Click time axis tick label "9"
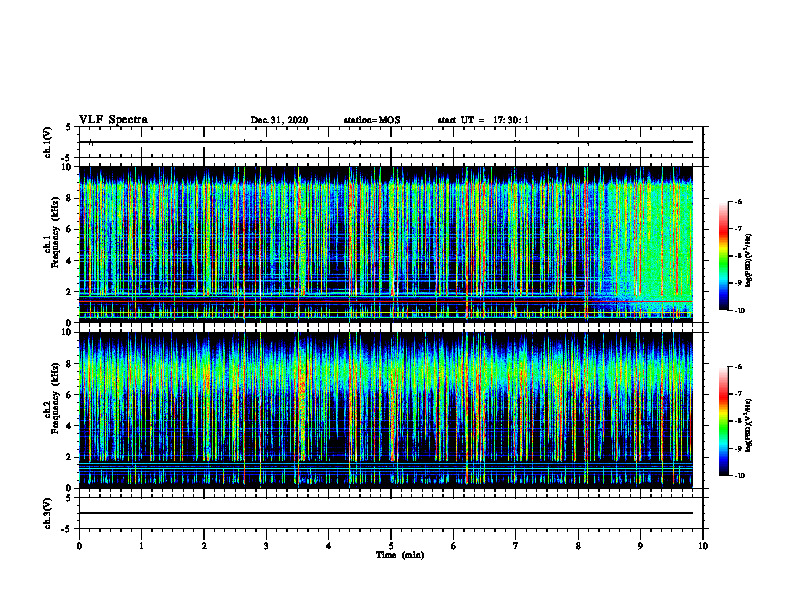 point(640,546)
